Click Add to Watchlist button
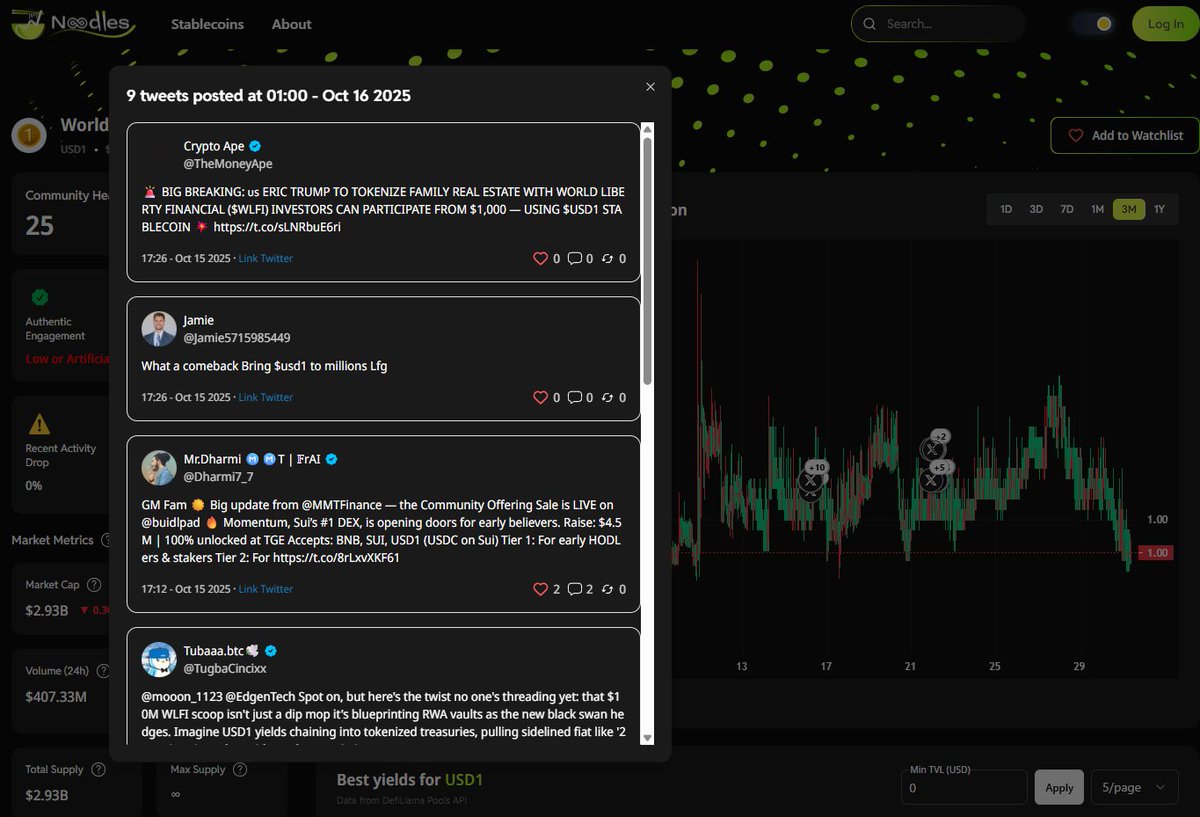 click(1125, 135)
